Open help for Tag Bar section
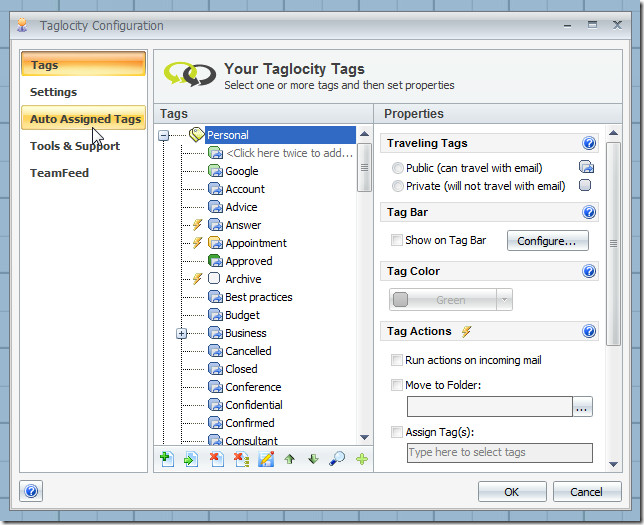Image resolution: width=644 pixels, height=525 pixels. (589, 212)
